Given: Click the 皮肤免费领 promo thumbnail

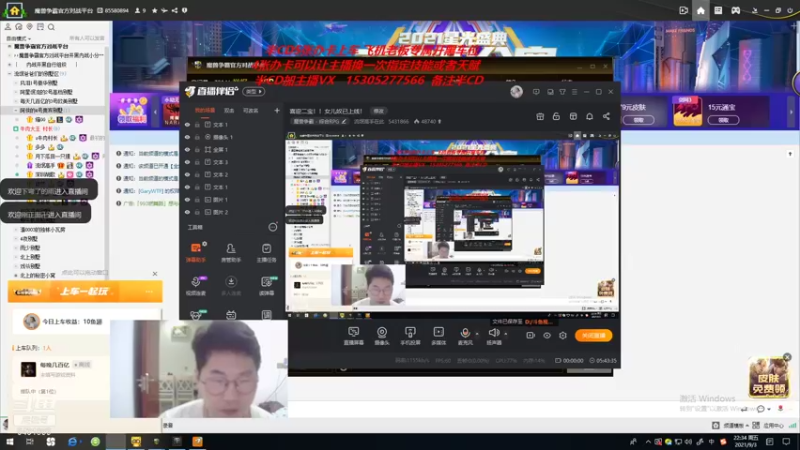Looking at the screenshot, I should pos(769,377).
